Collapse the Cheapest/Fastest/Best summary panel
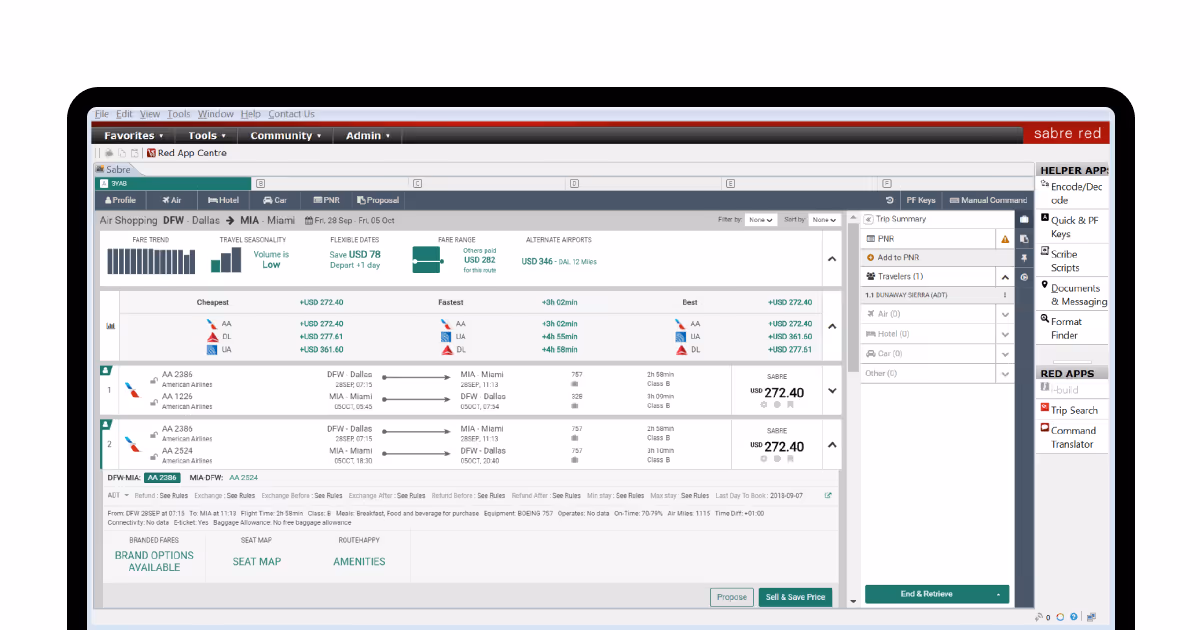The image size is (1200, 630). click(x=831, y=326)
